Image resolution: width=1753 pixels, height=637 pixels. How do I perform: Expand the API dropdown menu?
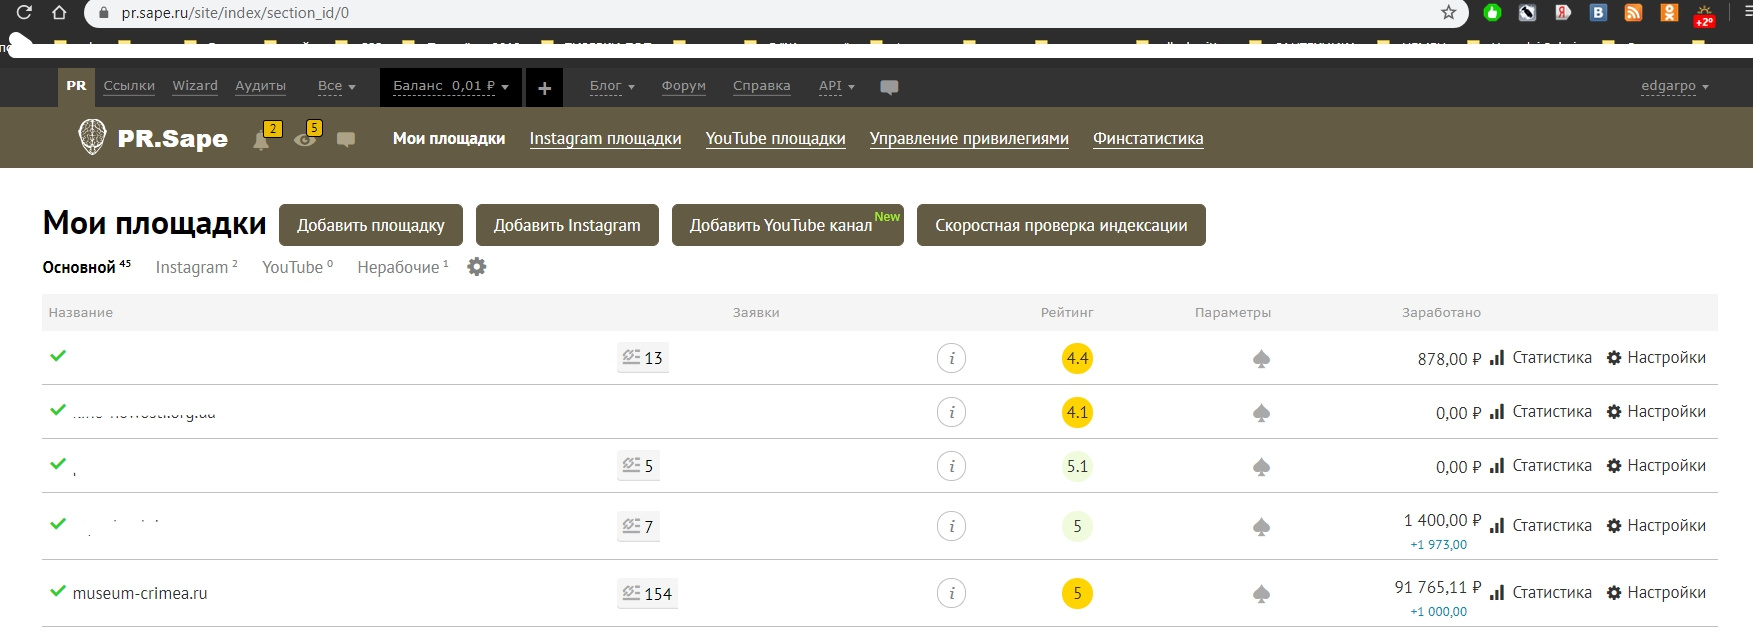[x=837, y=86]
